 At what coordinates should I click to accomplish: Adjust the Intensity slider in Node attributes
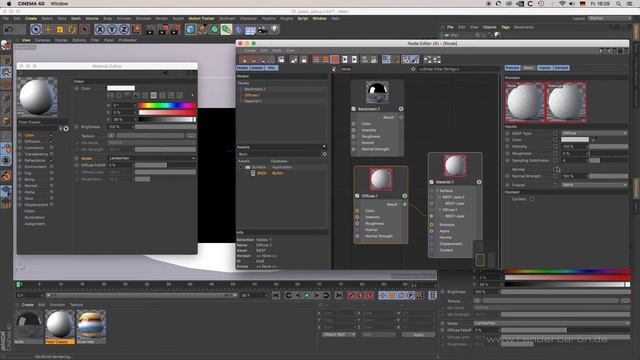point(608,147)
